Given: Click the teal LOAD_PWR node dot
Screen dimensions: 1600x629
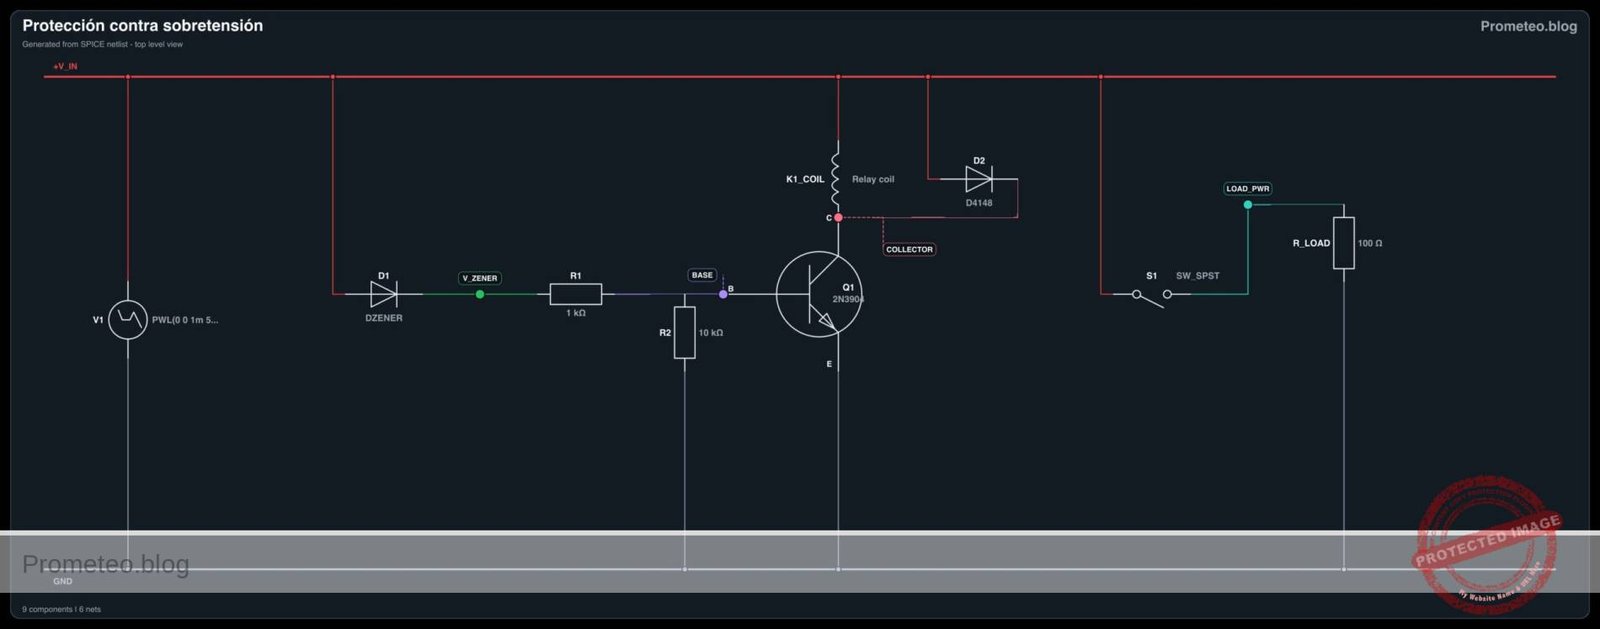Looking at the screenshot, I should (x=1248, y=205).
